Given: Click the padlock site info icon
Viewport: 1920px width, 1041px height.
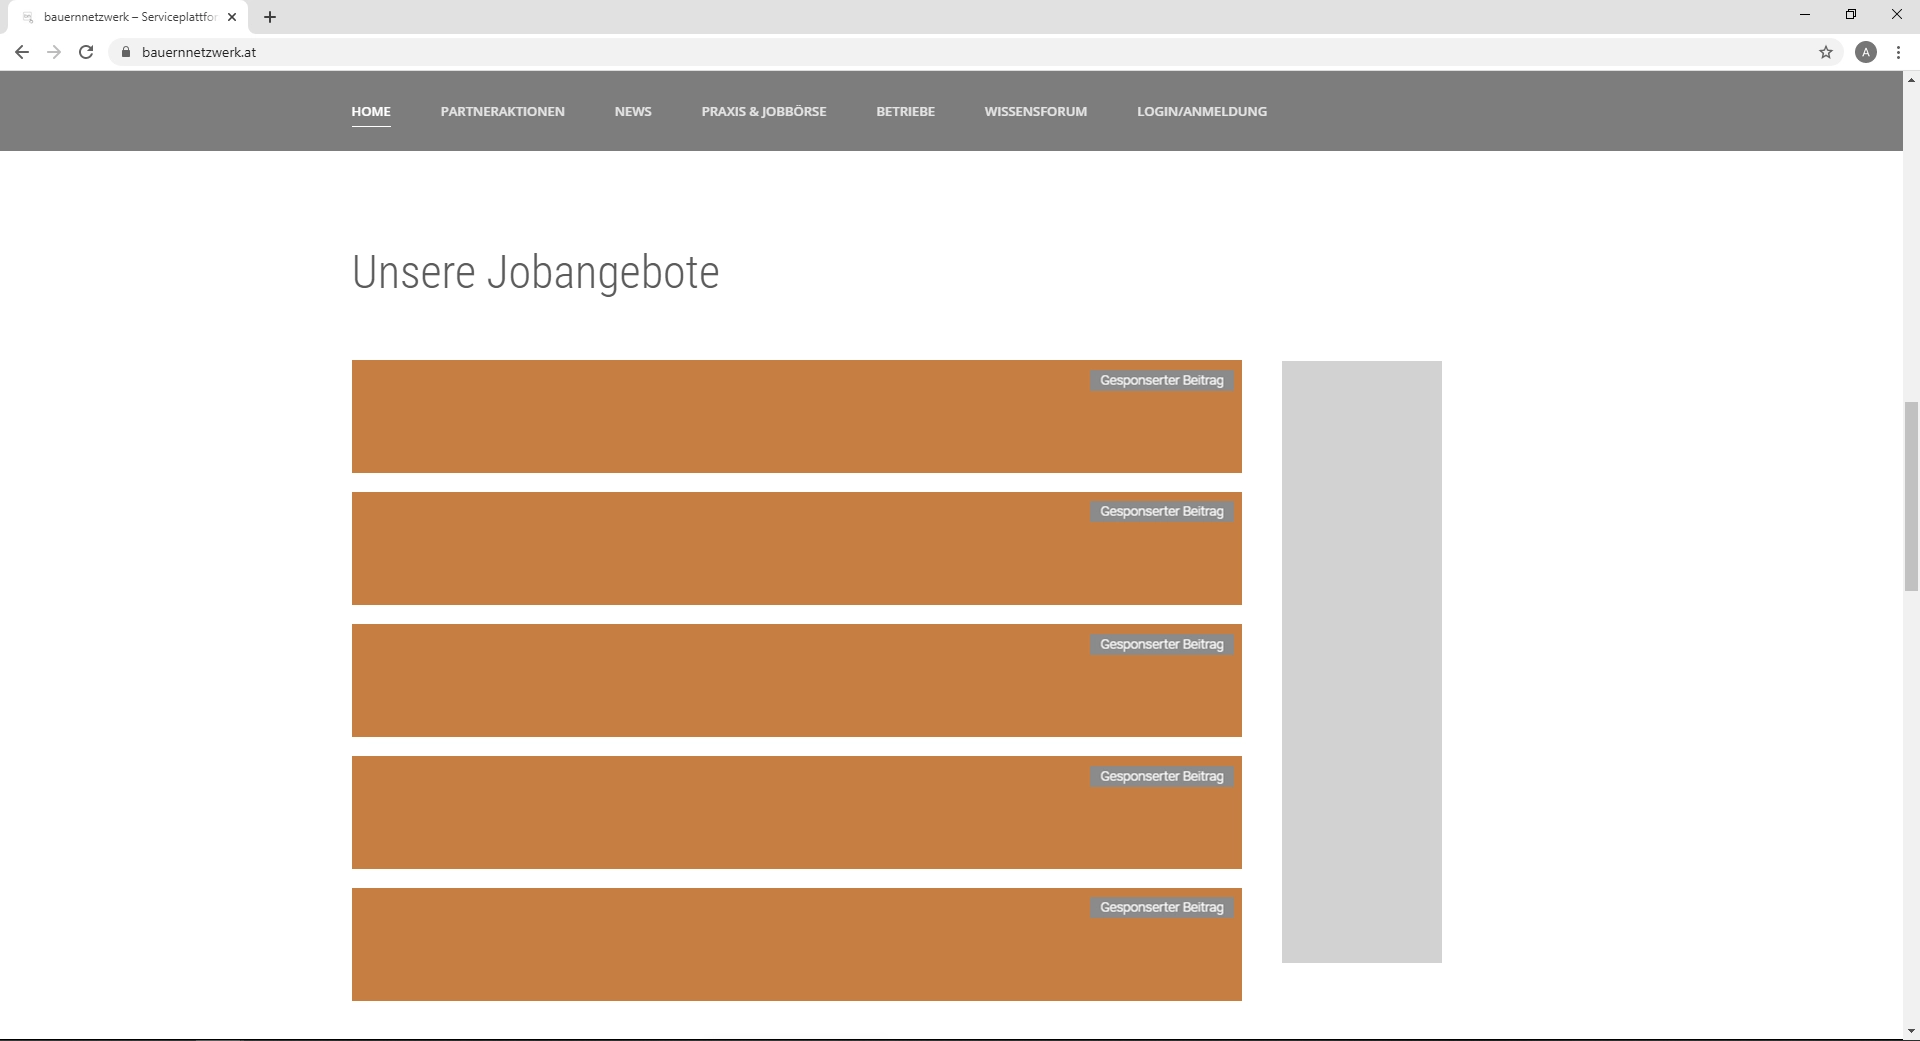Looking at the screenshot, I should coord(126,52).
